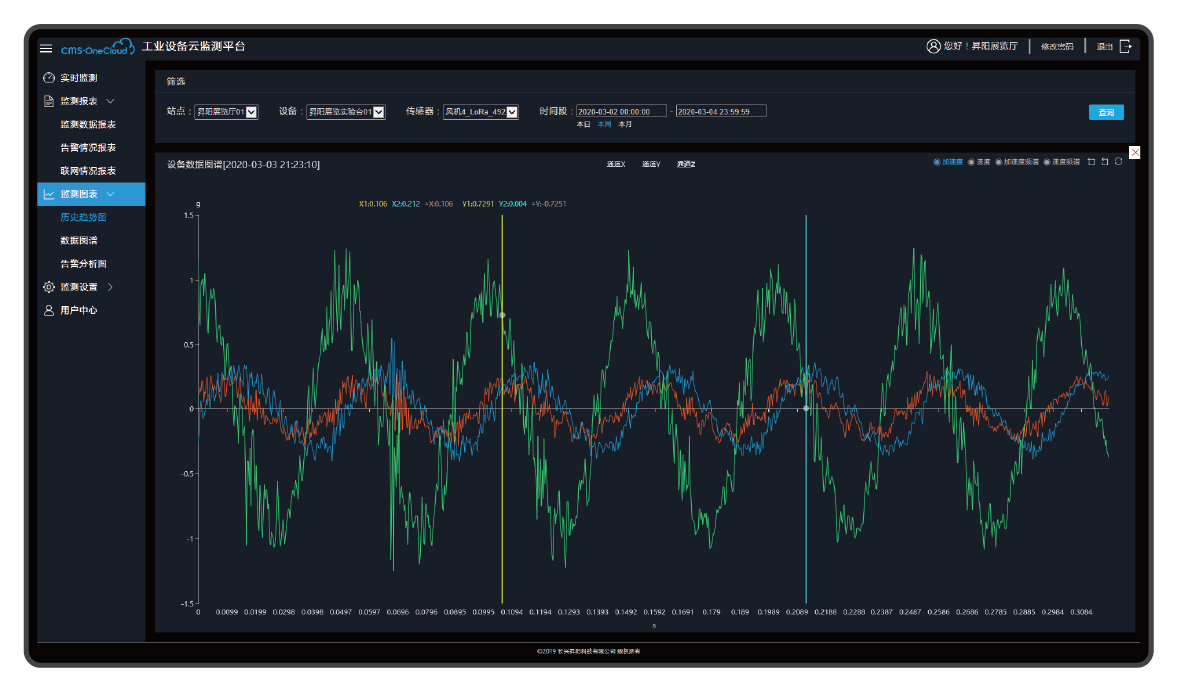Click the blue 查询 button
This screenshot has width=1178, height=692.
tap(1106, 112)
